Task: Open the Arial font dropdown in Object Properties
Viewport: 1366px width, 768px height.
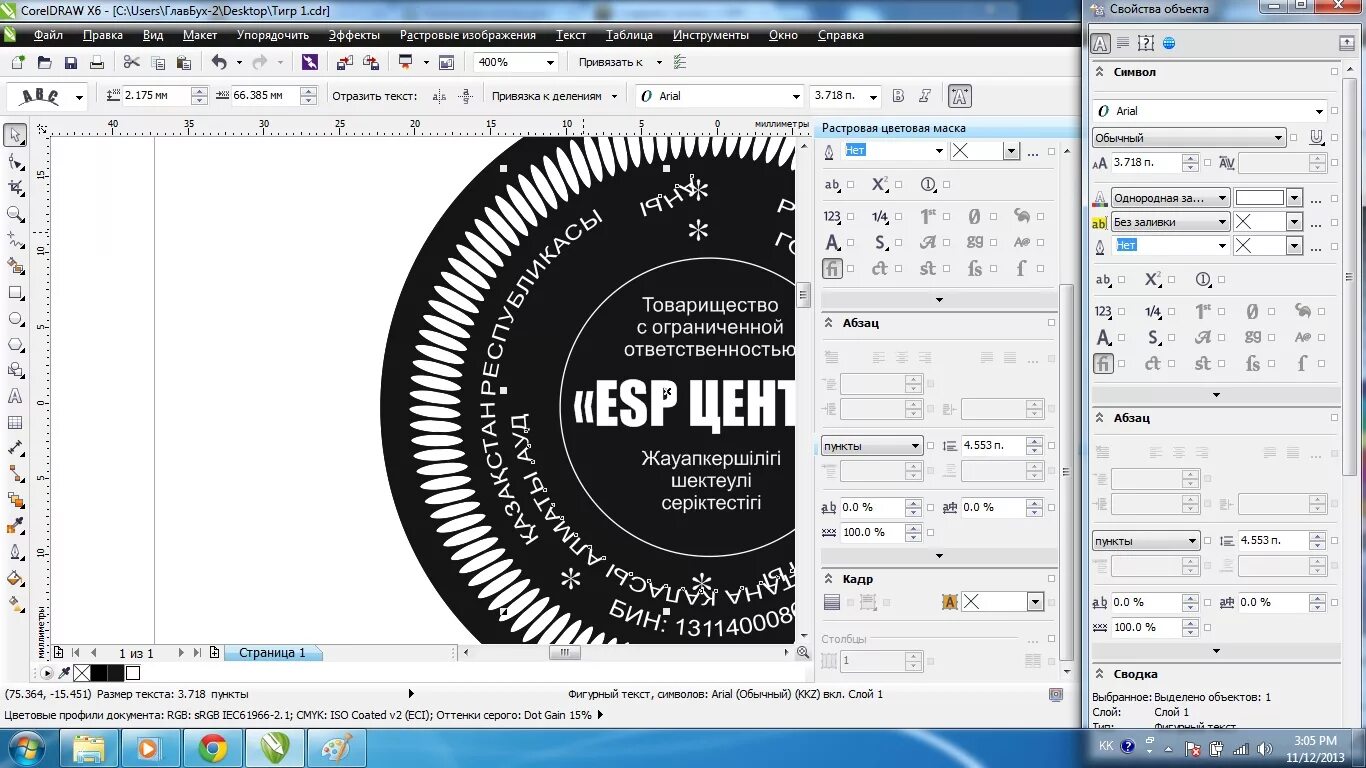Action: pos(1319,111)
